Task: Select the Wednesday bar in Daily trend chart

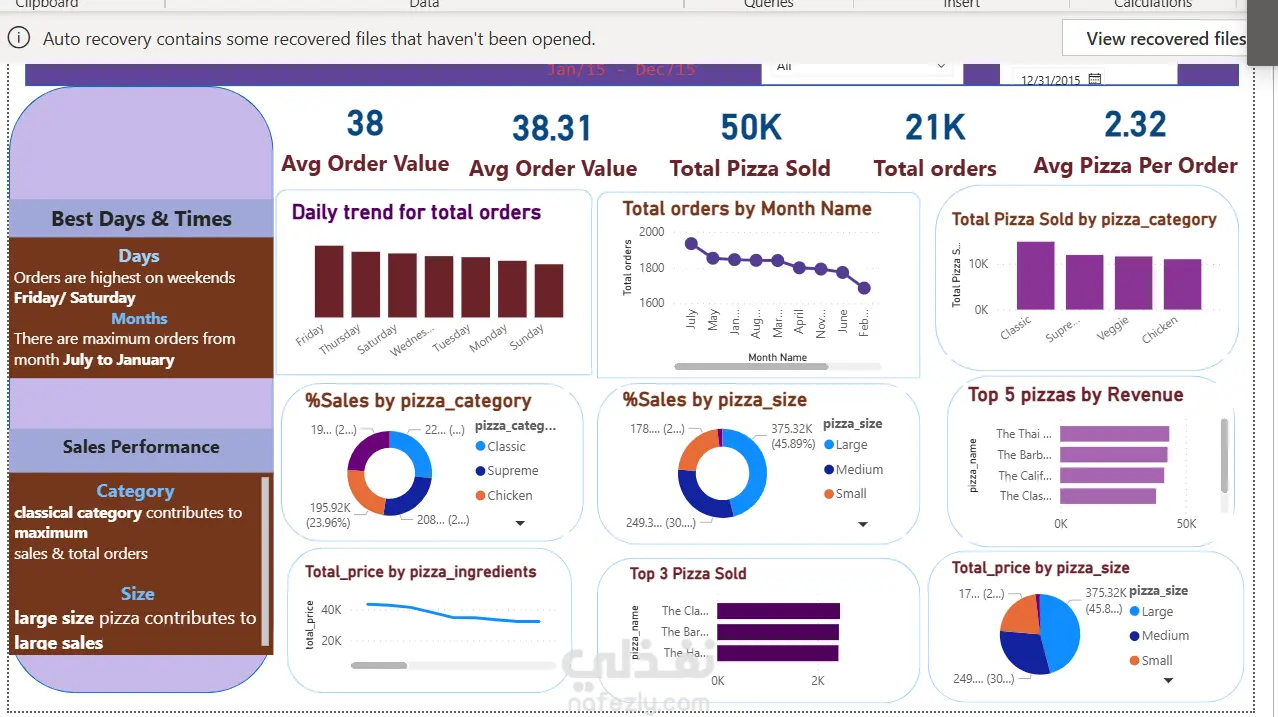Action: tap(439, 287)
